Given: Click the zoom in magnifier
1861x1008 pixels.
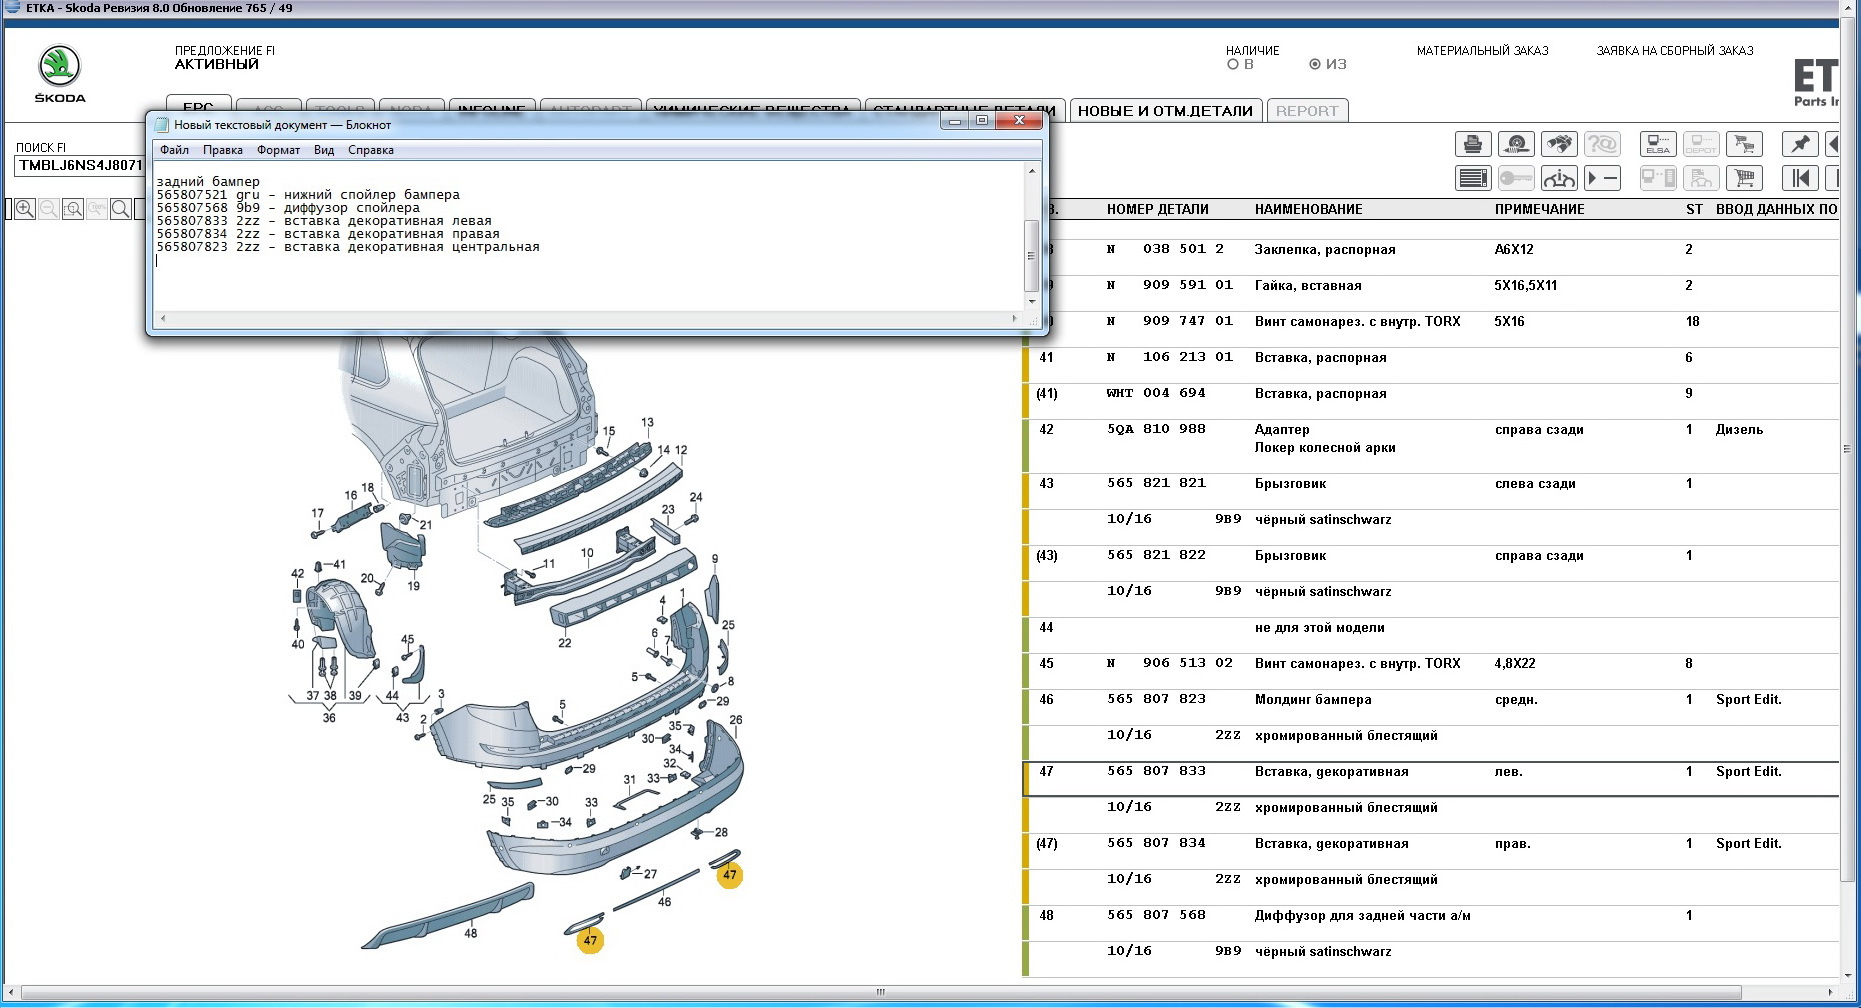Looking at the screenshot, I should [25, 209].
